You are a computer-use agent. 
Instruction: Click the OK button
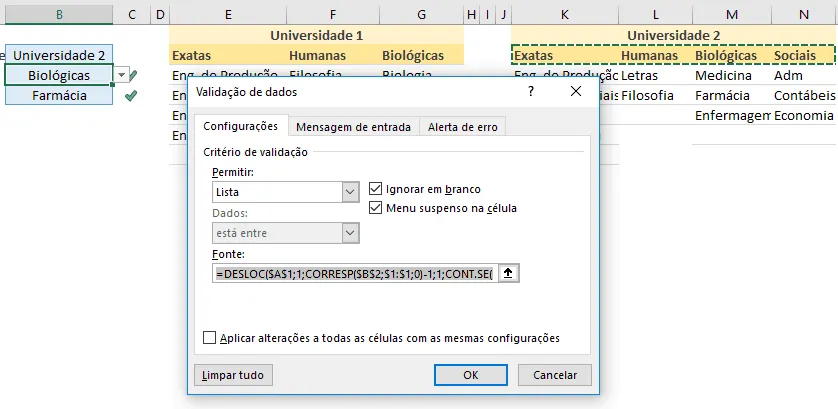tap(471, 375)
